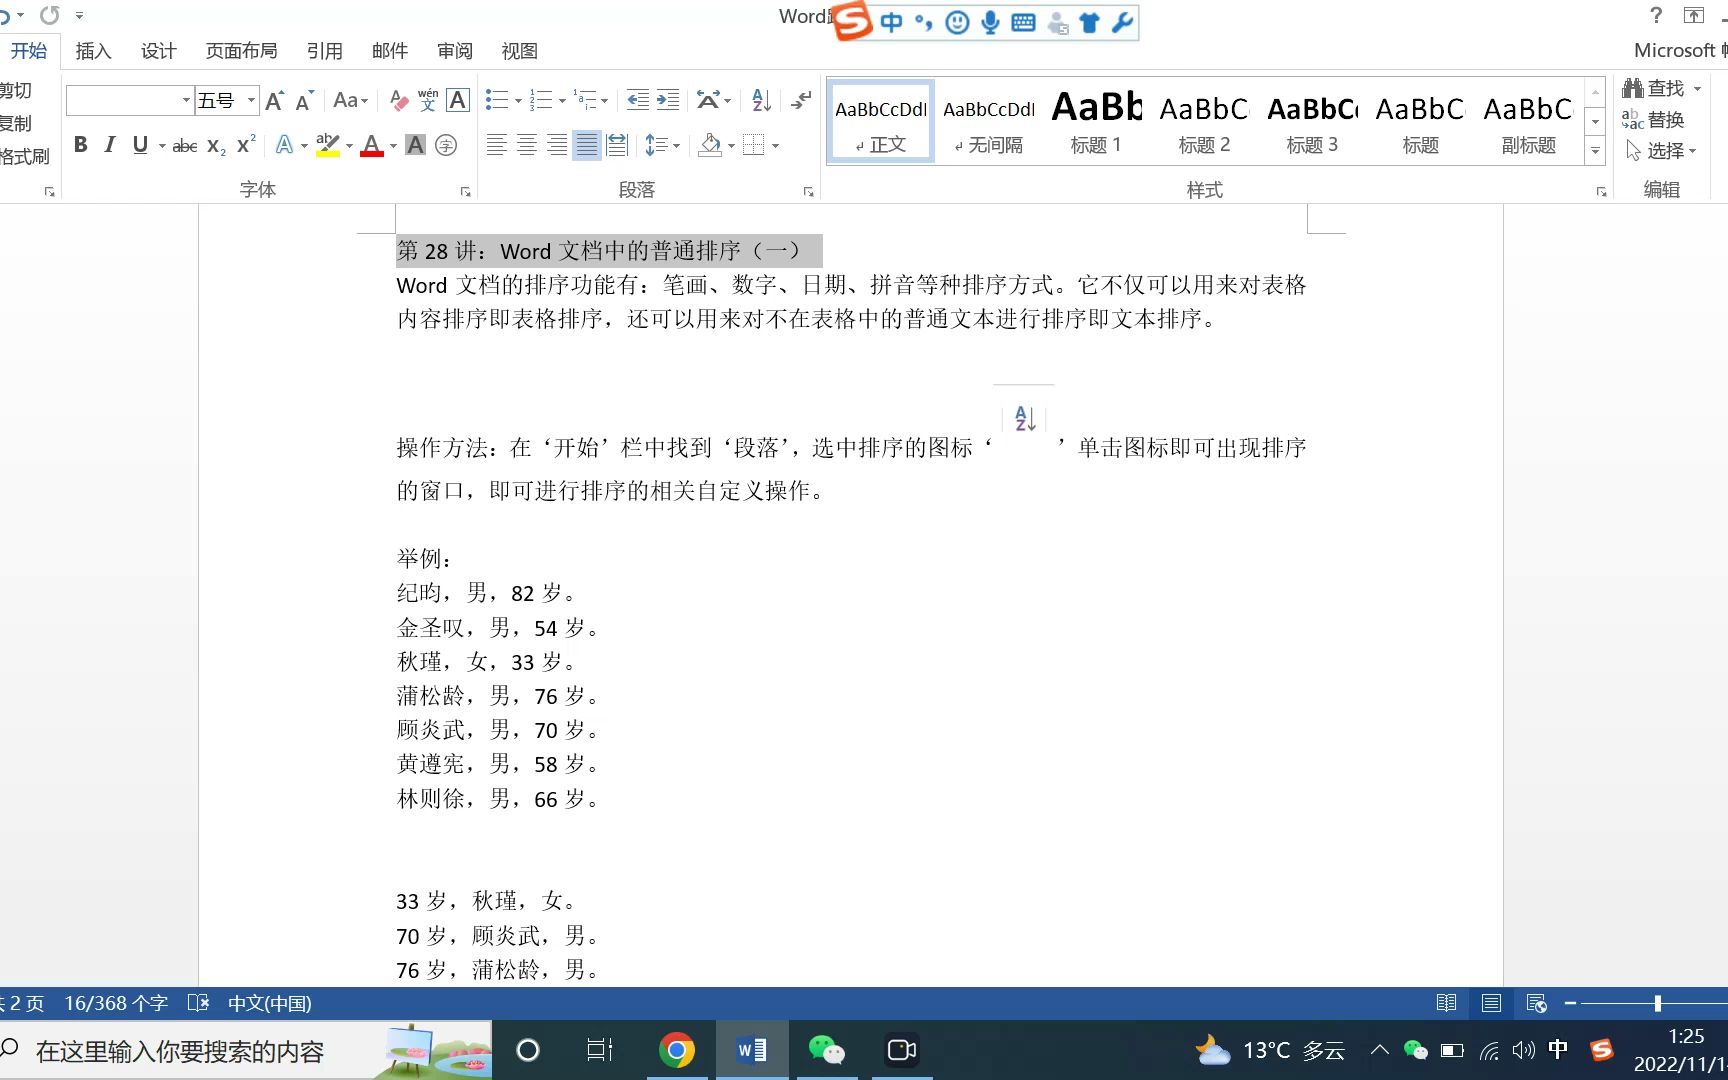
Task: Switch to the 插入 ribbon tab
Action: click(92, 50)
